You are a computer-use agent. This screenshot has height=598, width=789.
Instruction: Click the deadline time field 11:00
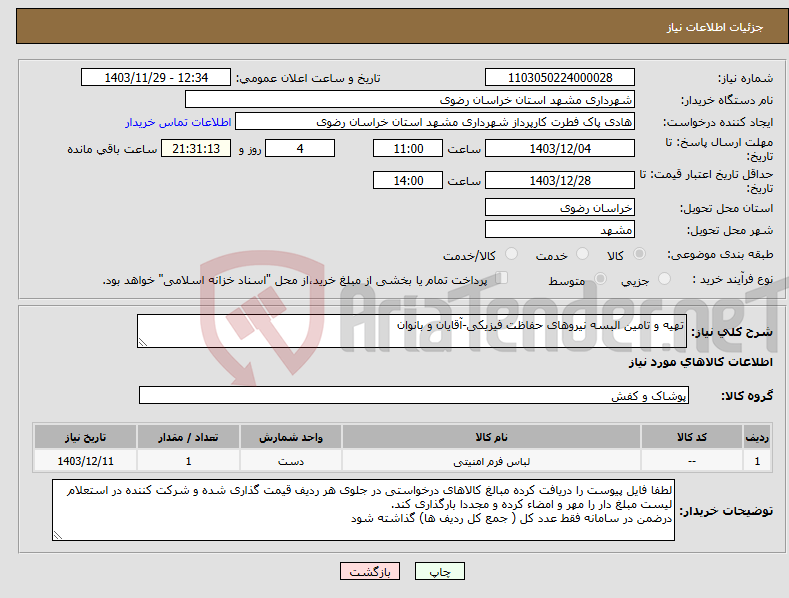pos(408,148)
